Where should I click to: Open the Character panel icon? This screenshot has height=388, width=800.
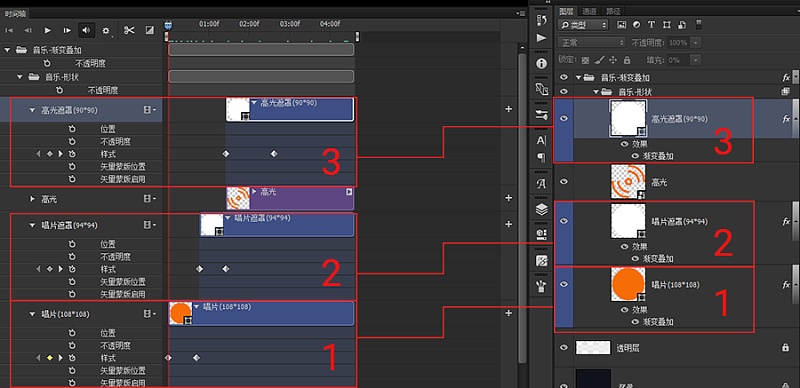point(541,140)
